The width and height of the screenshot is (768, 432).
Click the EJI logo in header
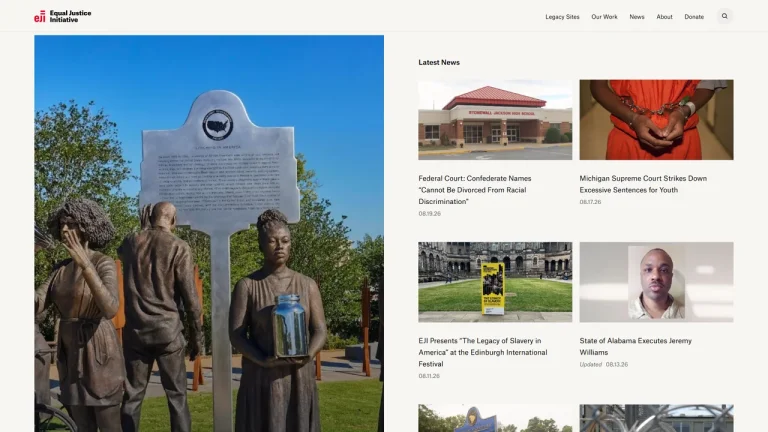pos(63,17)
